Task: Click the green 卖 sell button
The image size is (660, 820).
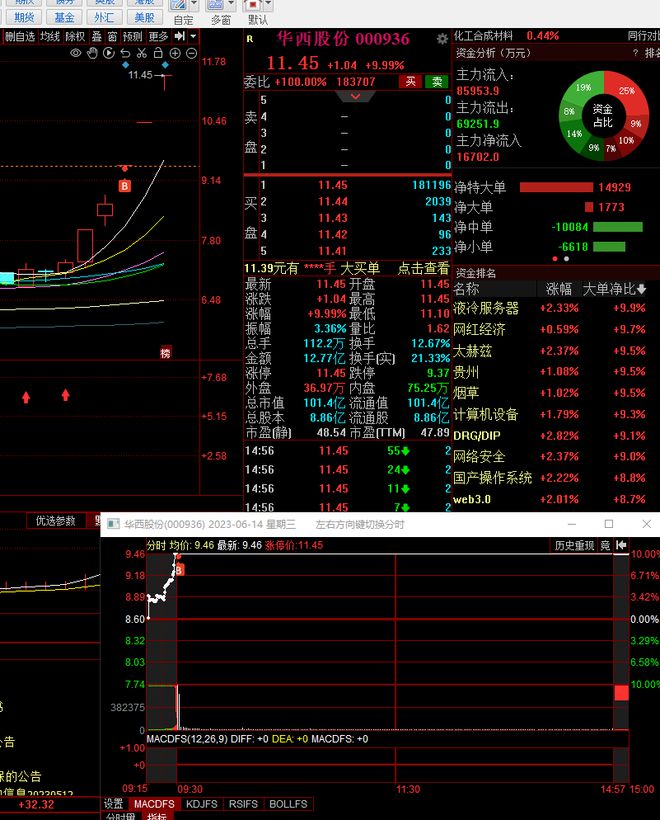Action: pyautogui.click(x=437, y=81)
